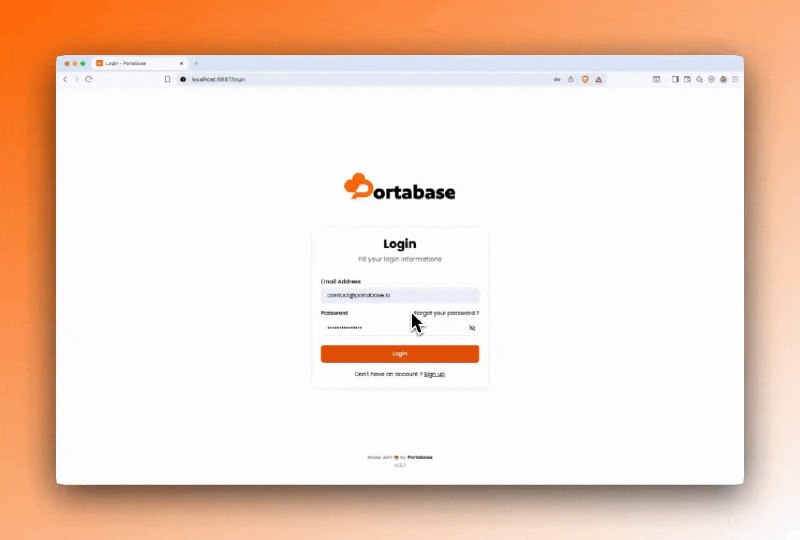Click the Portabase link in the footer

tap(420, 457)
